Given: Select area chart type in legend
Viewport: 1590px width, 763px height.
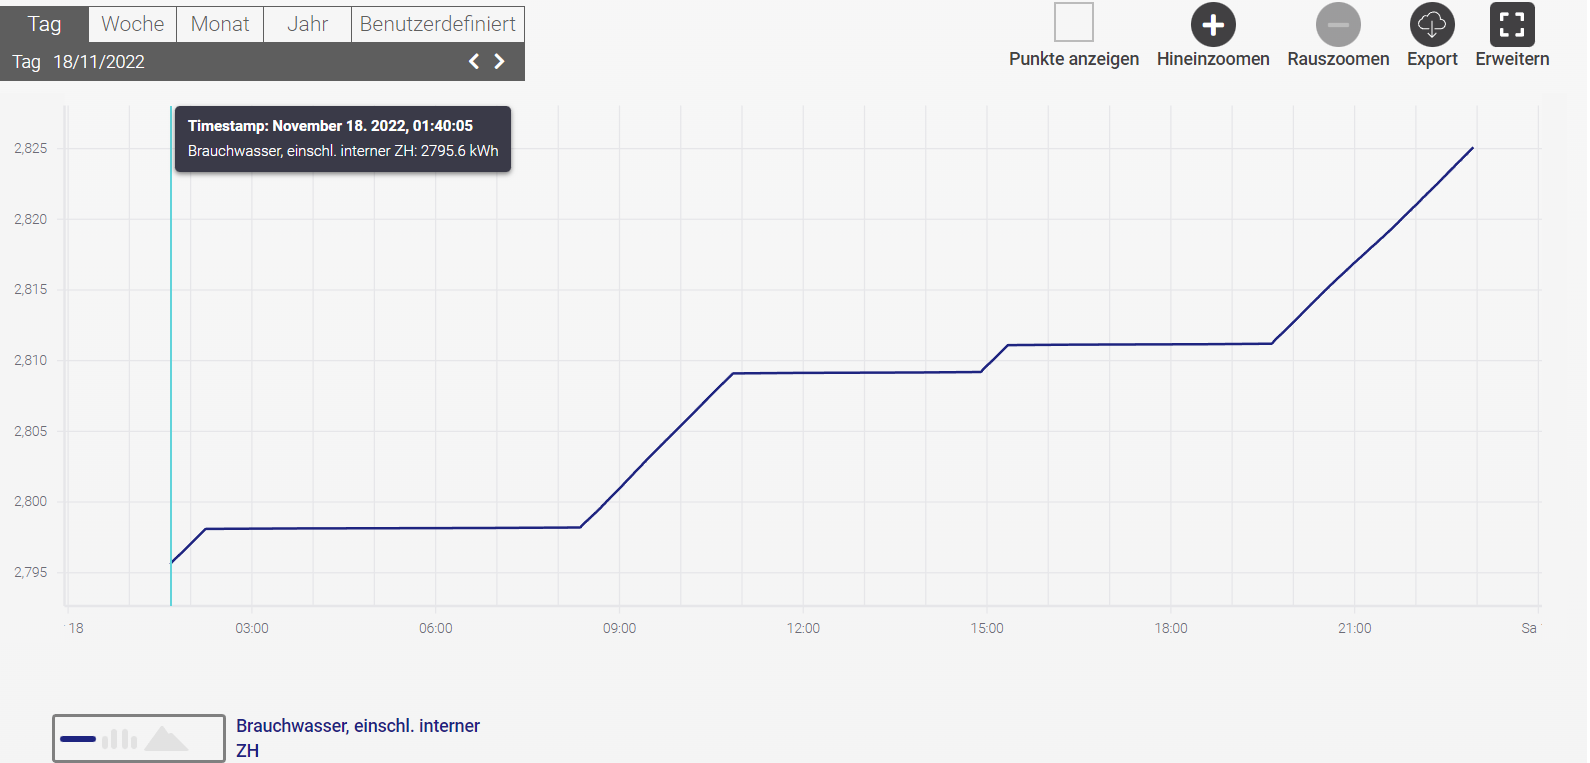Looking at the screenshot, I should 166,739.
